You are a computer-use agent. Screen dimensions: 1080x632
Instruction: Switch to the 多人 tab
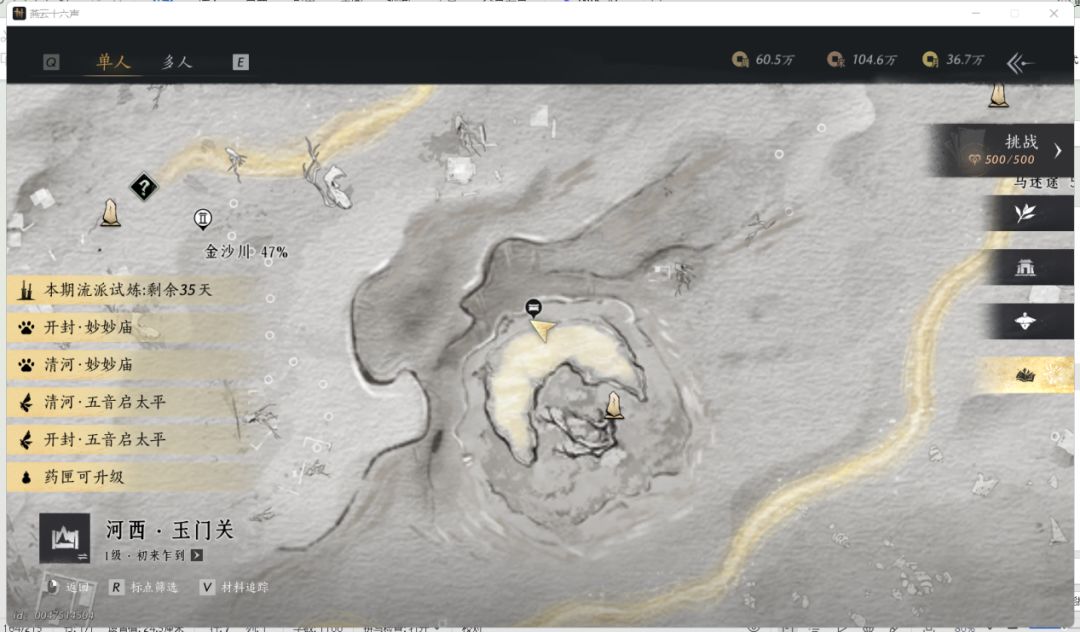click(x=176, y=62)
